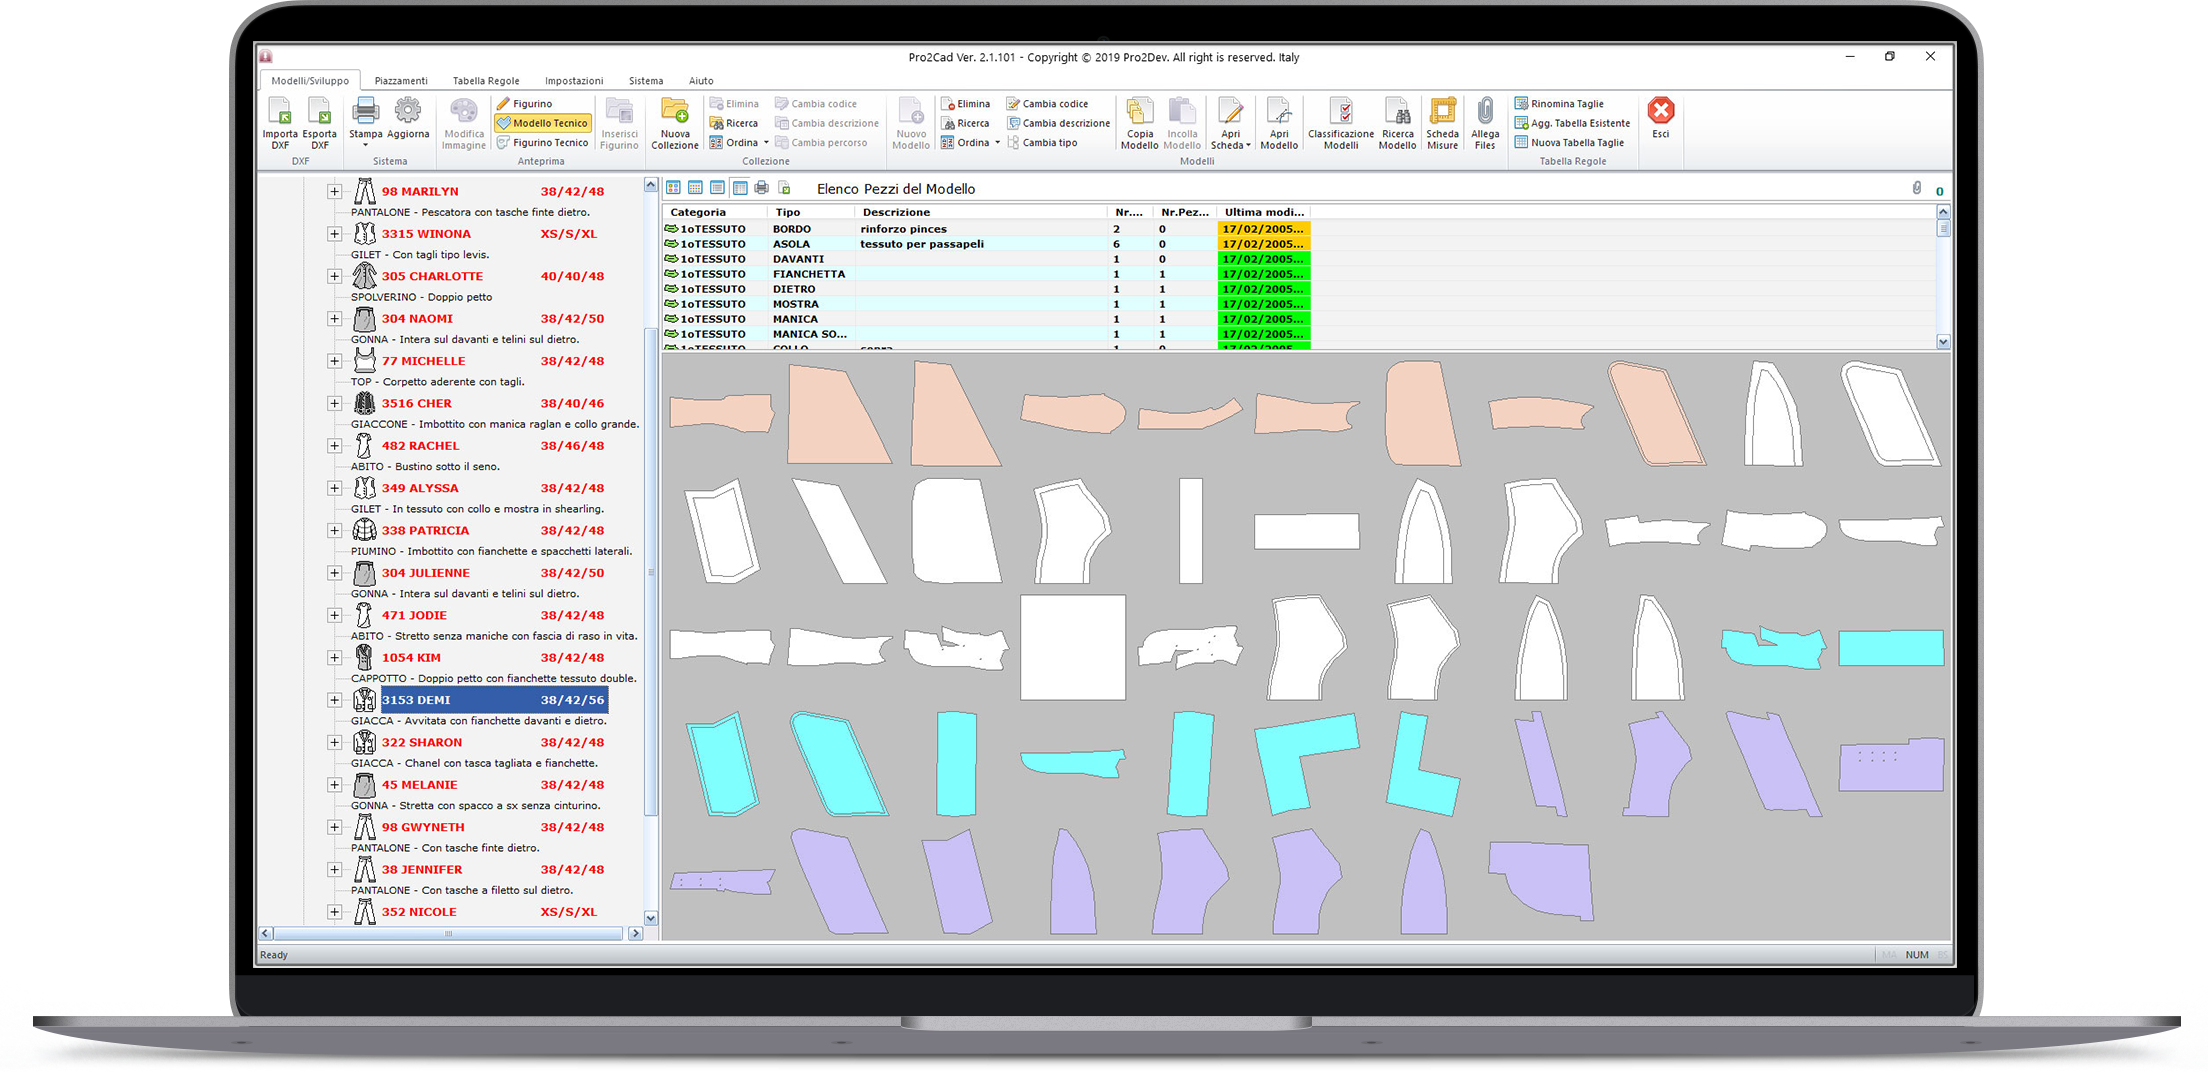Open the Tabella Regole tab
This screenshot has height=1077, width=2208.
click(485, 81)
